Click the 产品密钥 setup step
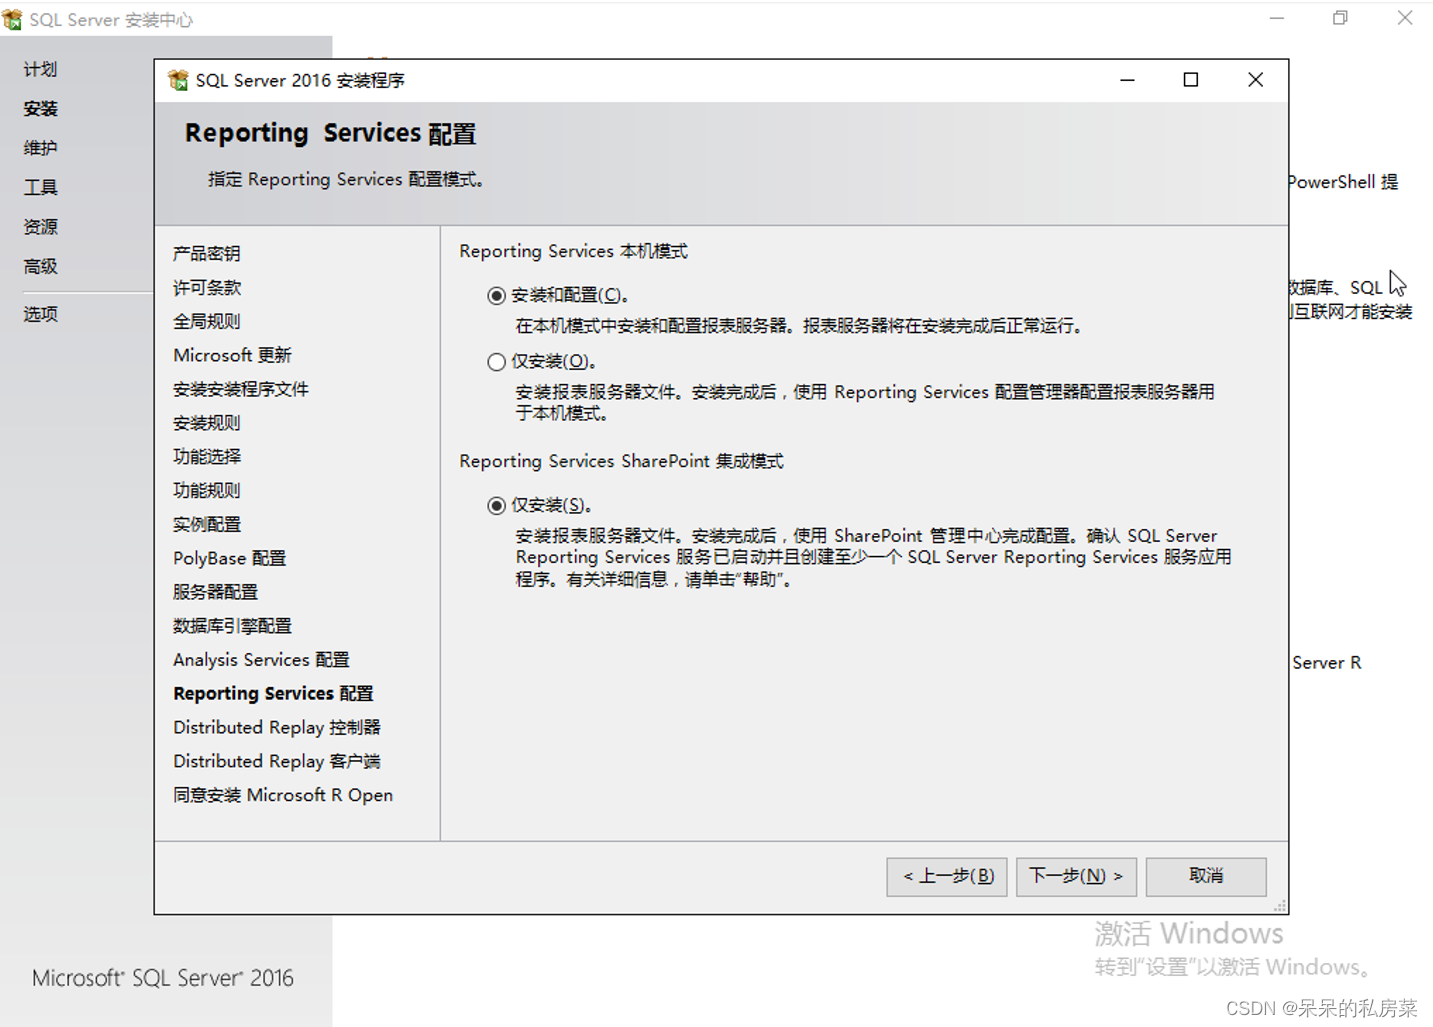Image resolution: width=1433 pixels, height=1027 pixels. tap(207, 253)
